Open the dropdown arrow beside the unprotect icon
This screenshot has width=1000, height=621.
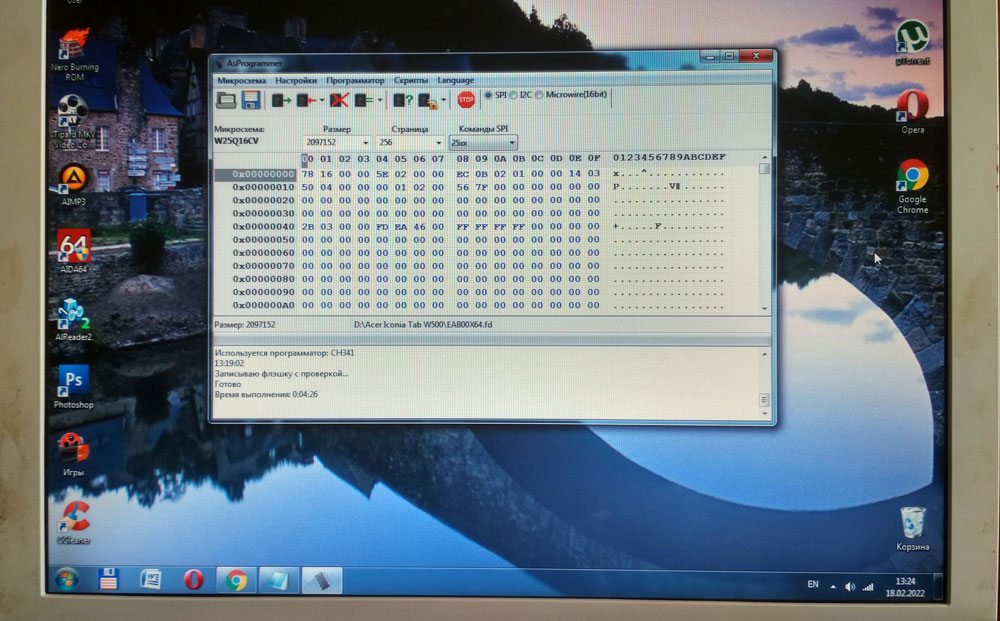tap(443, 101)
